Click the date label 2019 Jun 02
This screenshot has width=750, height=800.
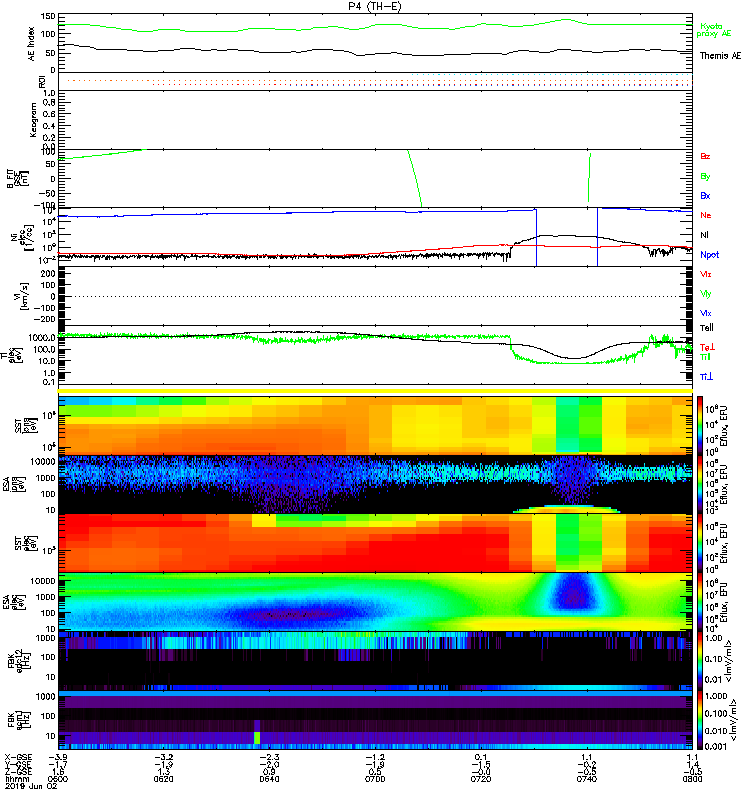[x=31, y=786]
